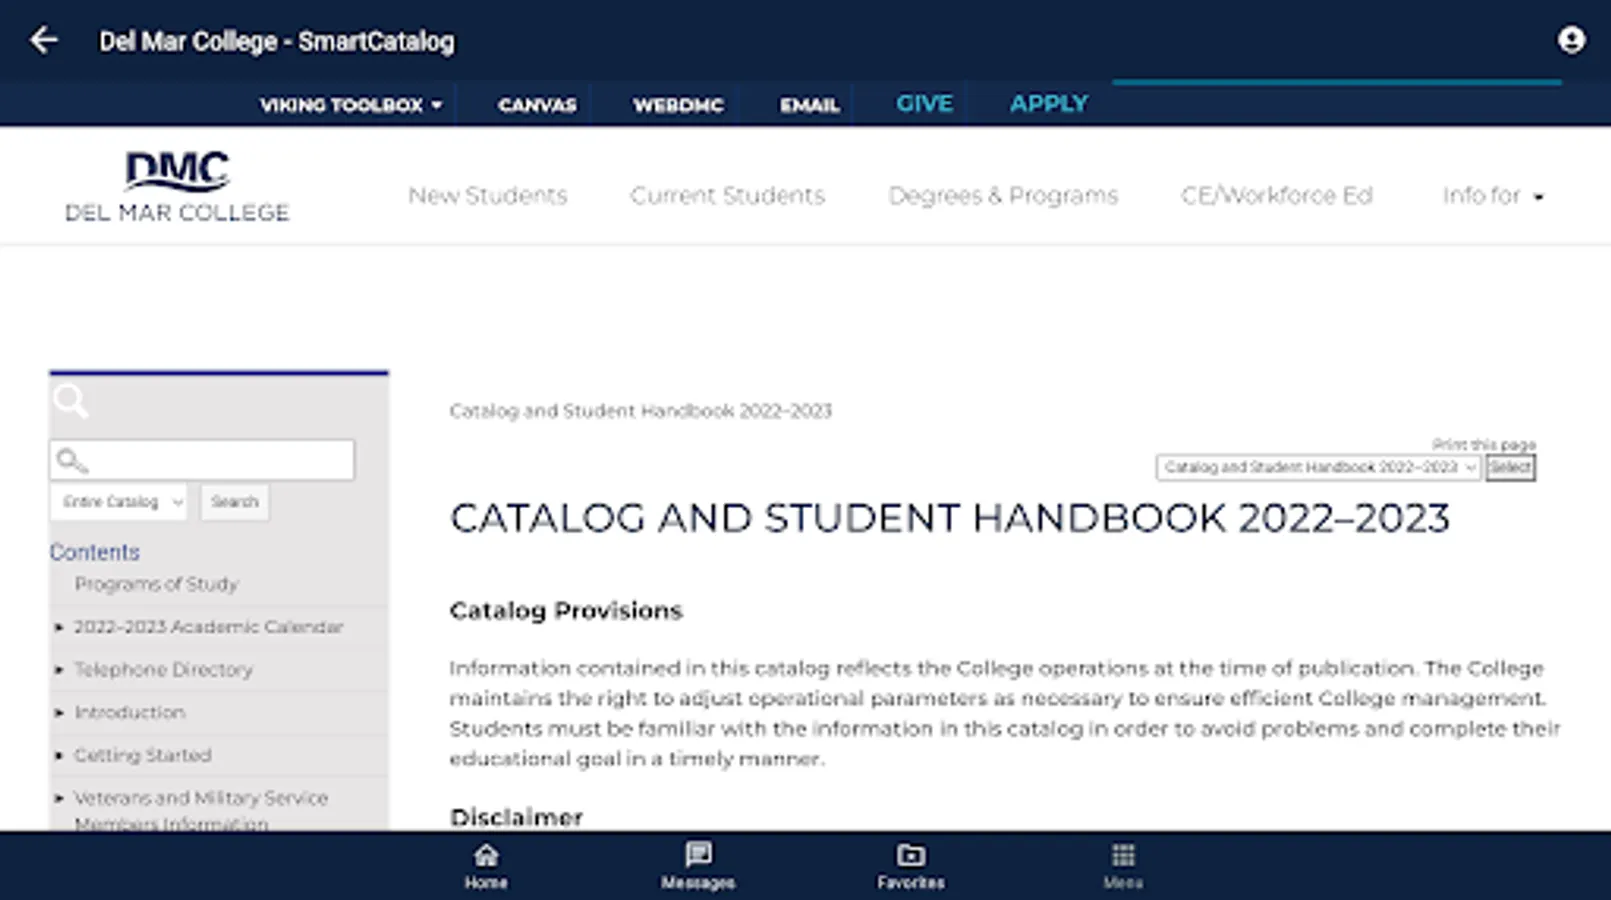The height and width of the screenshot is (900, 1611).
Task: Expand the Introduction section arrow
Action: (x=59, y=713)
